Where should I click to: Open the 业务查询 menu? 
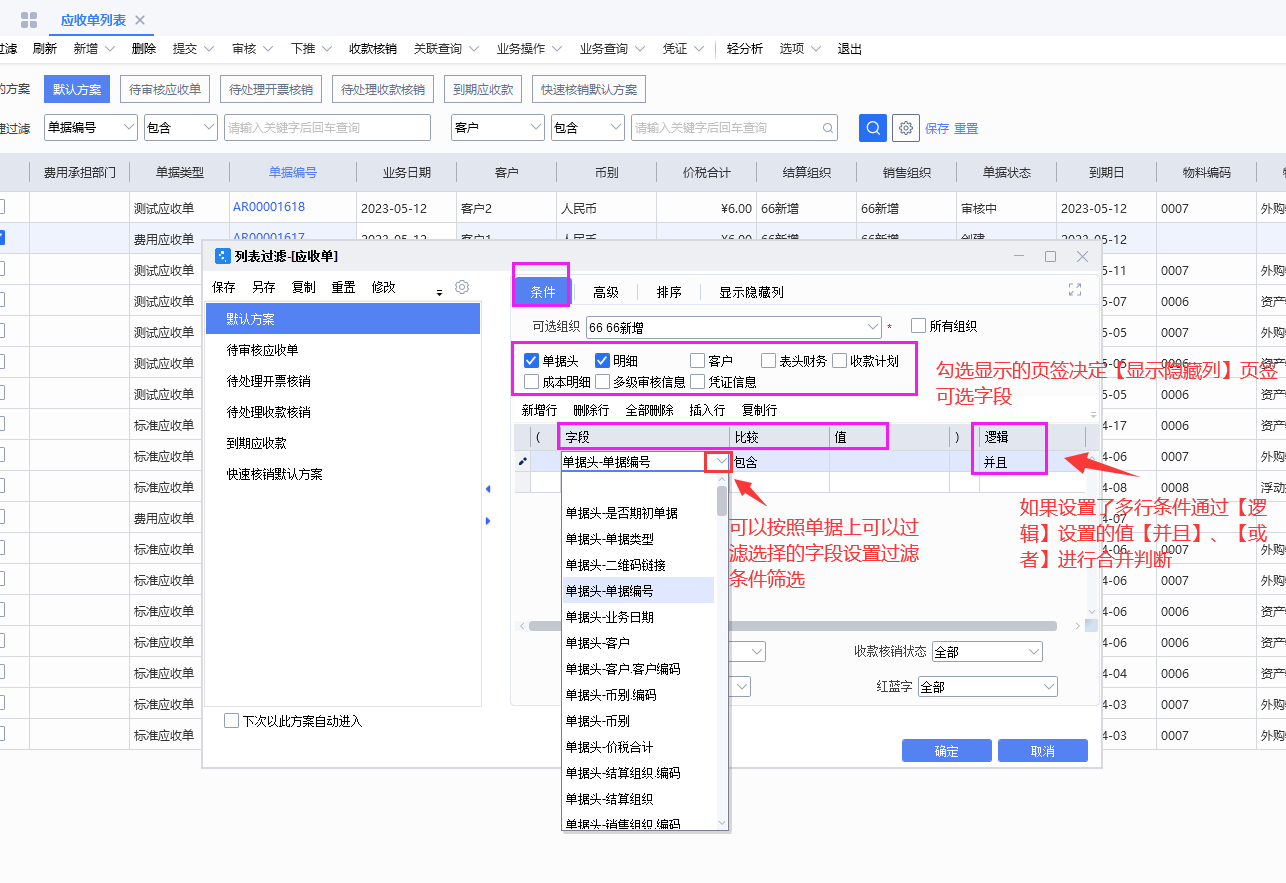coord(612,49)
